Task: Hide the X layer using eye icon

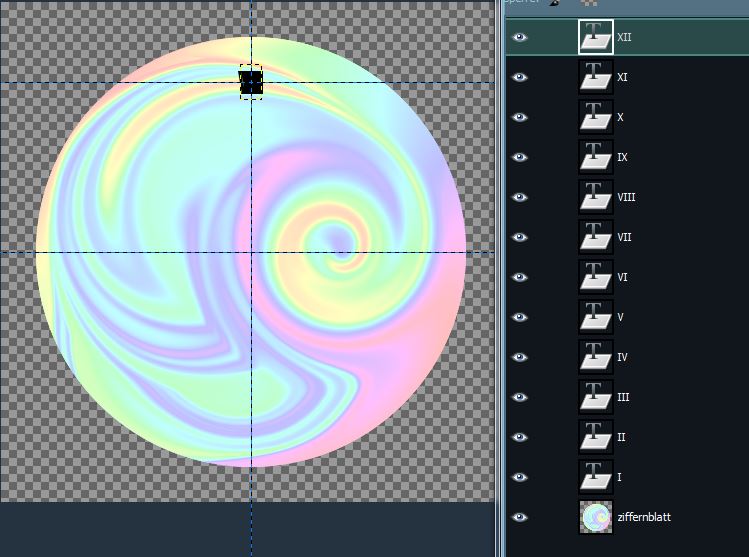Action: (519, 117)
